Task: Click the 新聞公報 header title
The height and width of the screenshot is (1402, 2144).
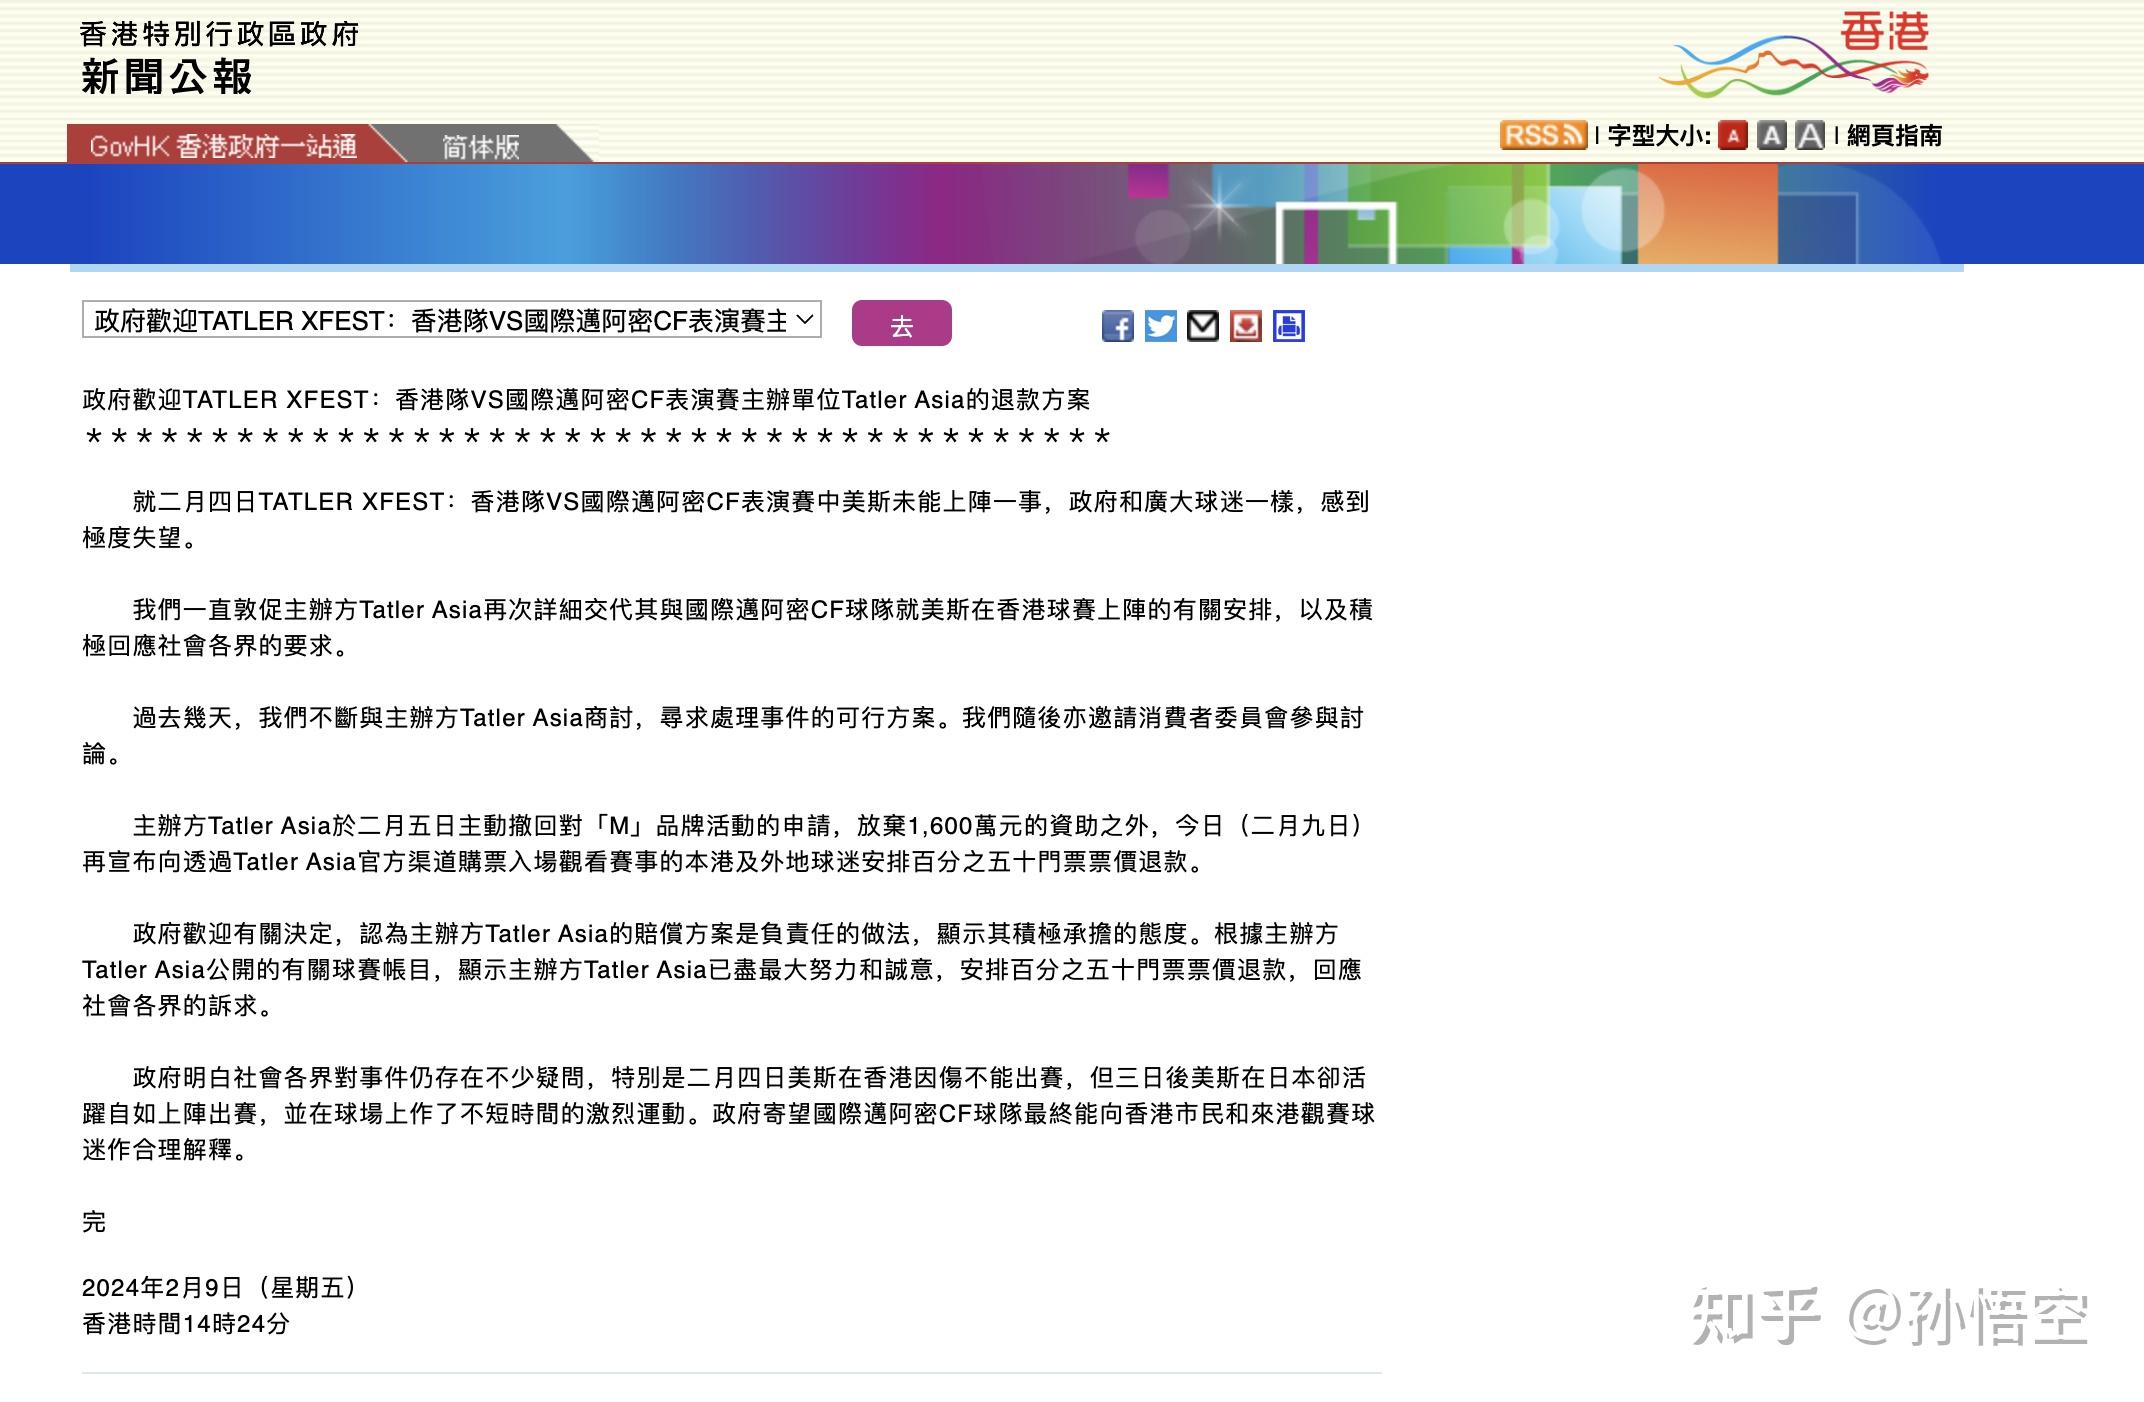Action: tap(166, 77)
